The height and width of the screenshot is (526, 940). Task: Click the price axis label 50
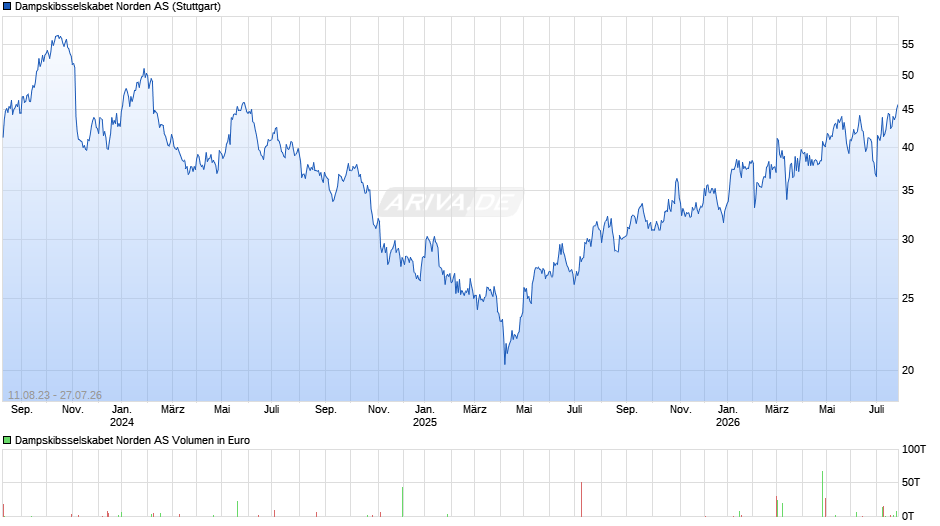coord(908,76)
